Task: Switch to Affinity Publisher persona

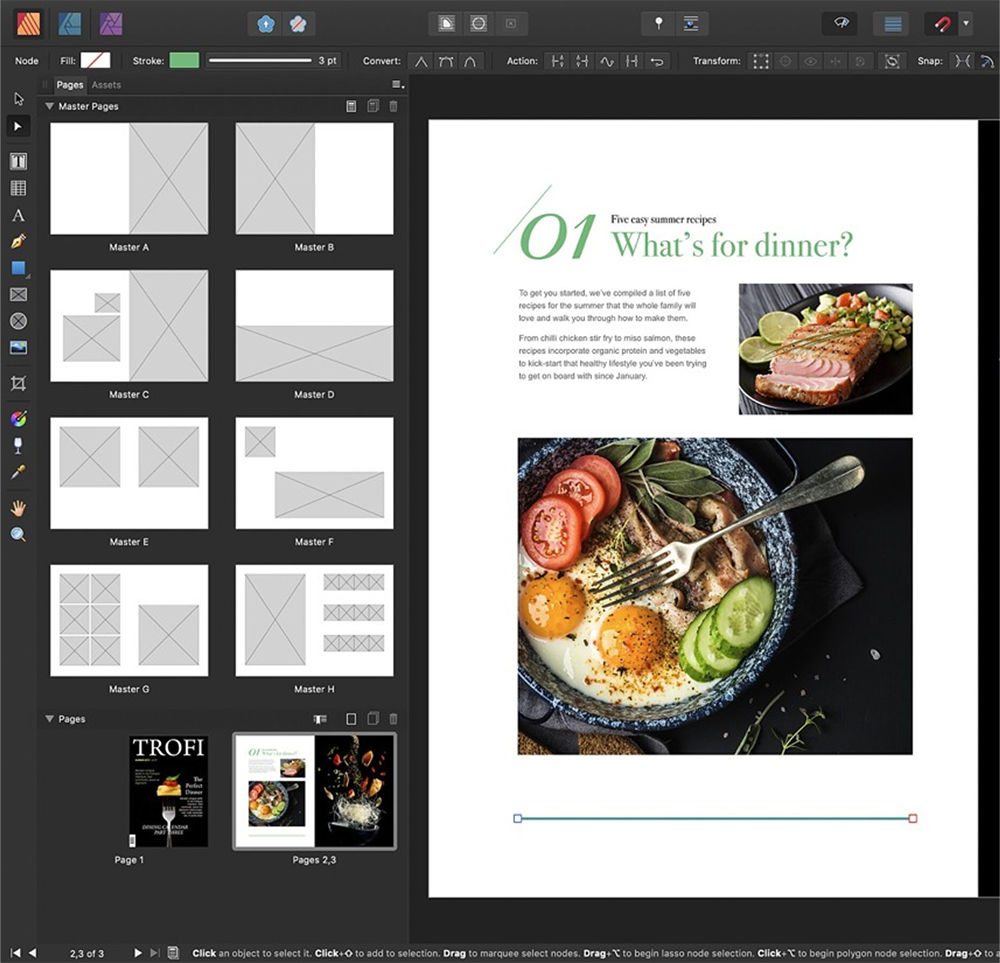Action: (x=28, y=24)
